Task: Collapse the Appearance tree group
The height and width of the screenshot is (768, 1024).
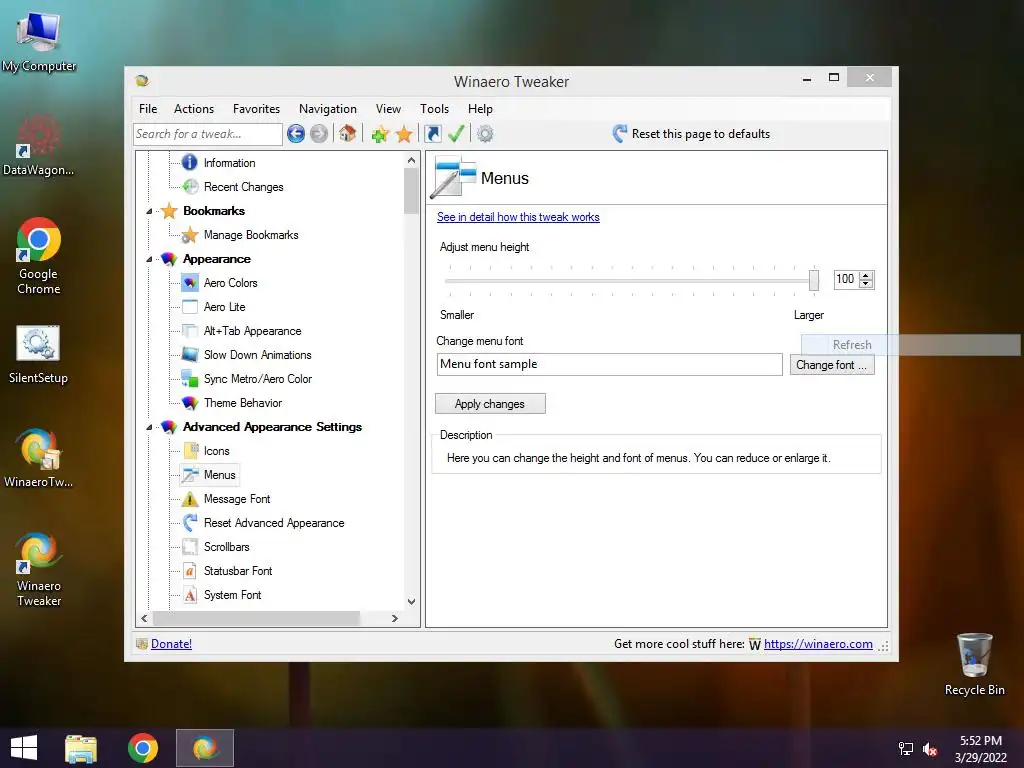Action: pyautogui.click(x=149, y=259)
